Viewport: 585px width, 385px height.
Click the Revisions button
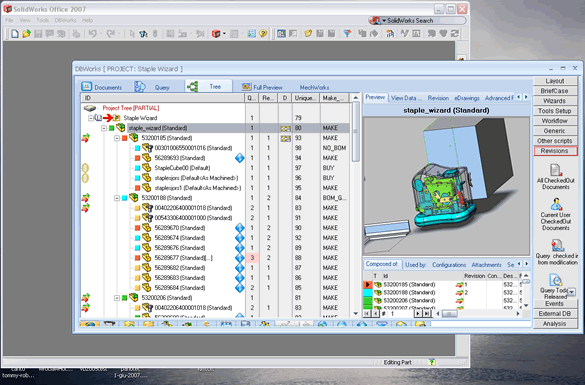pyautogui.click(x=555, y=151)
